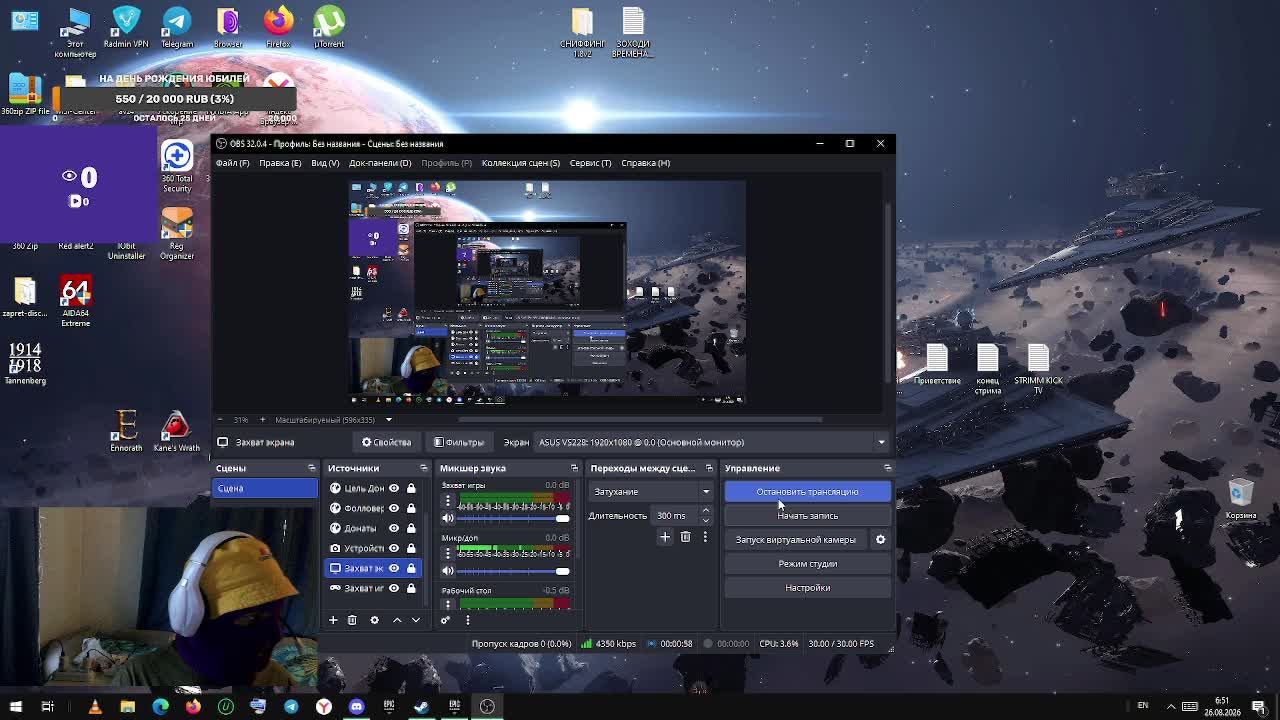This screenshot has width=1280, height=720.
Task: Hide the Донаты source
Action: click(x=394, y=528)
